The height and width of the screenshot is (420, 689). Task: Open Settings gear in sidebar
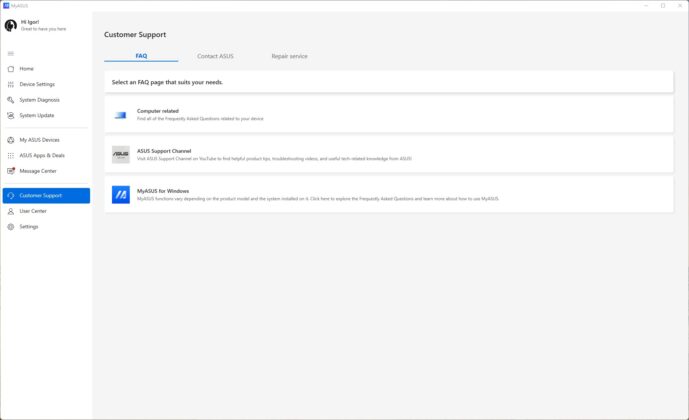pyautogui.click(x=11, y=227)
